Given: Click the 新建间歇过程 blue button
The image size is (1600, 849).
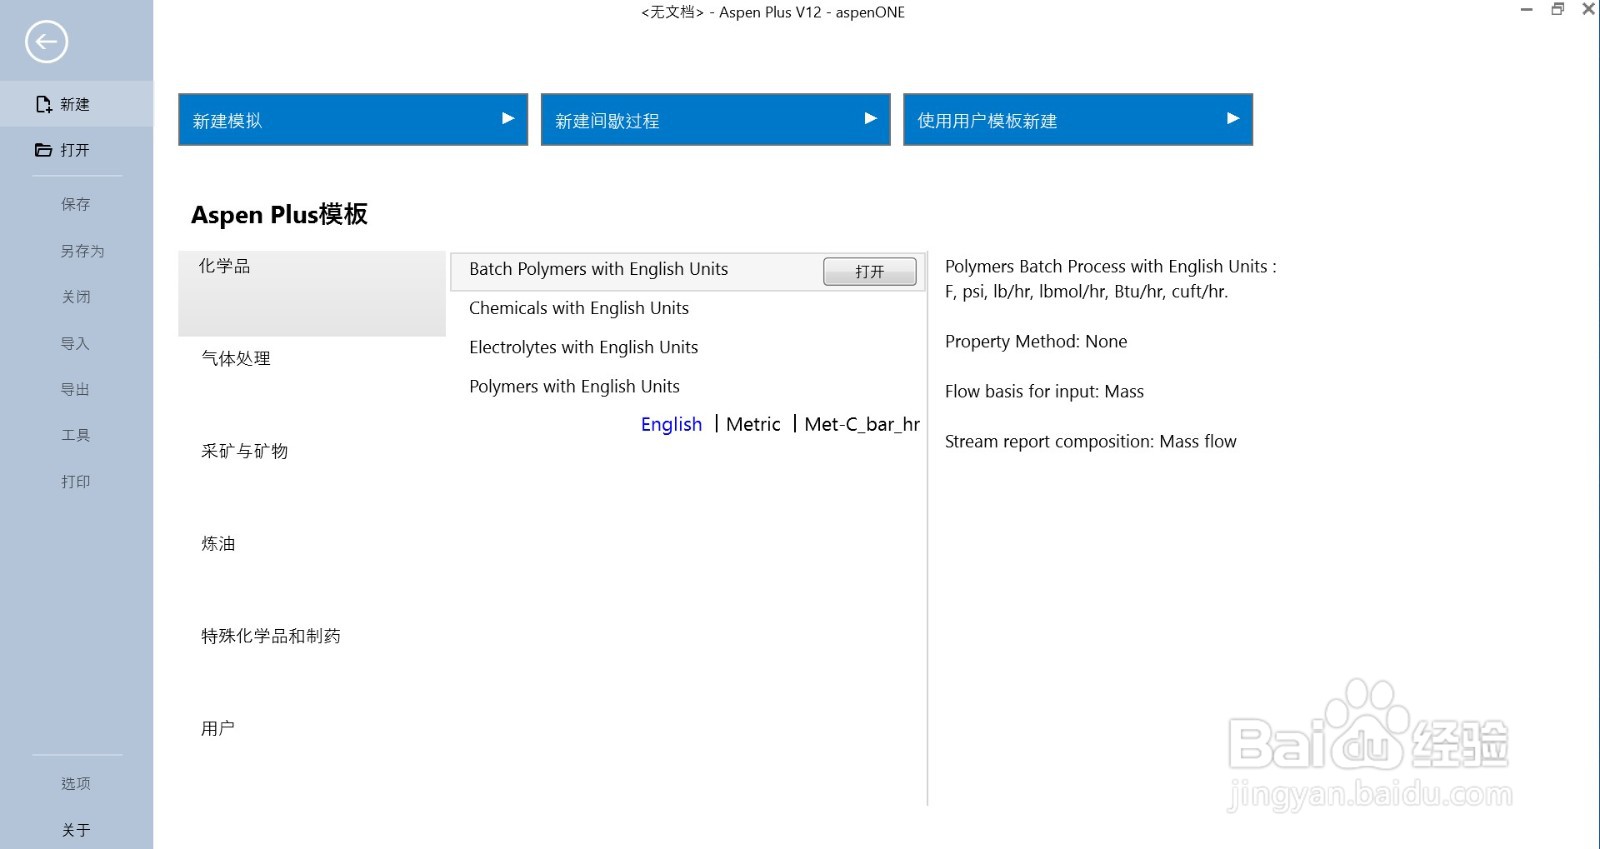Looking at the screenshot, I should point(716,119).
